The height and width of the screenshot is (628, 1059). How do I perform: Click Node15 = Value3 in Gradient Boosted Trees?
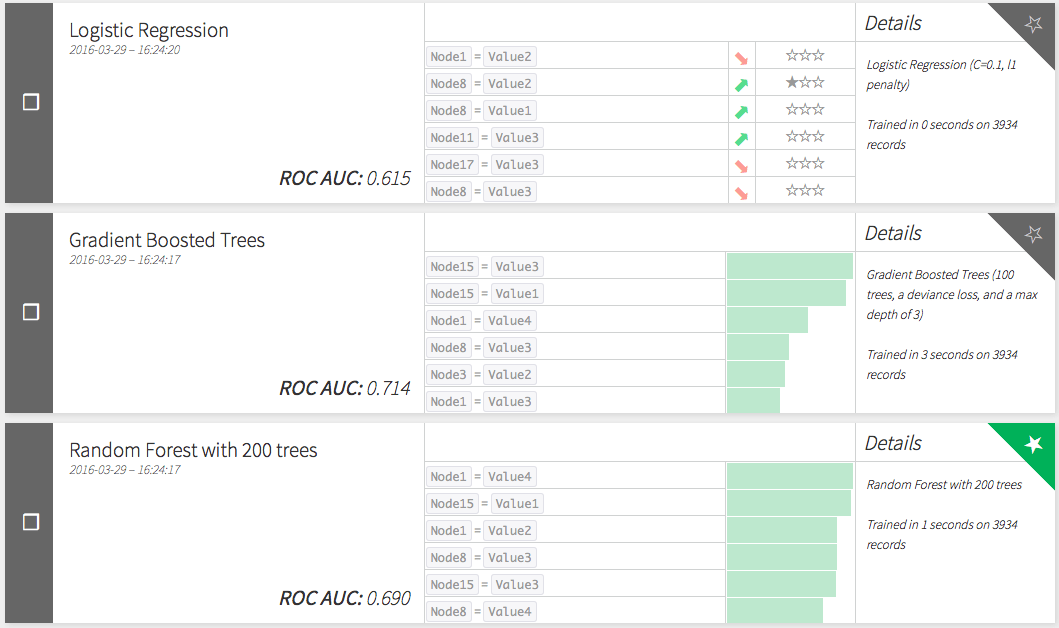[485, 267]
